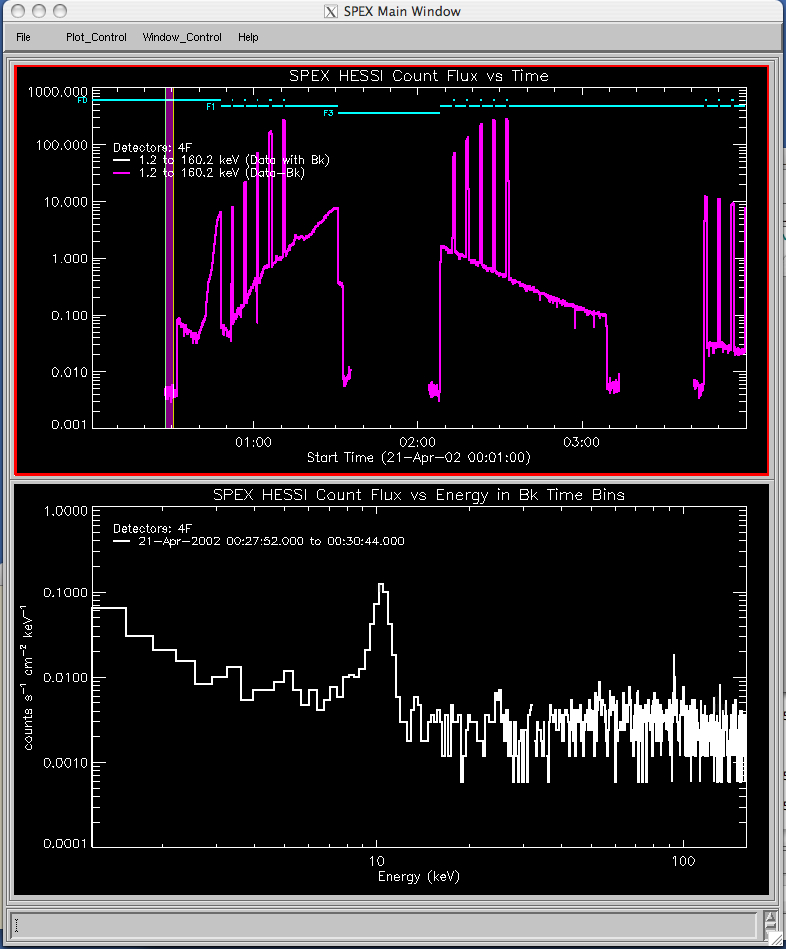This screenshot has height=949, width=786.
Task: Click the status message text field
Action: [380, 925]
